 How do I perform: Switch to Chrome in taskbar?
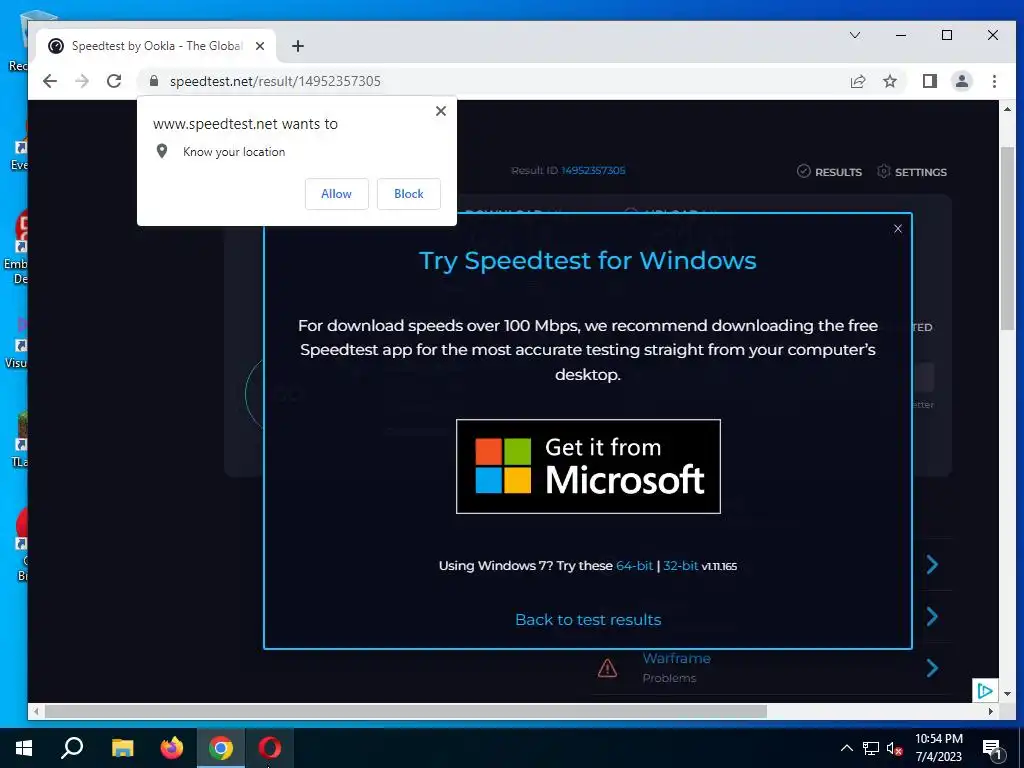click(x=221, y=748)
